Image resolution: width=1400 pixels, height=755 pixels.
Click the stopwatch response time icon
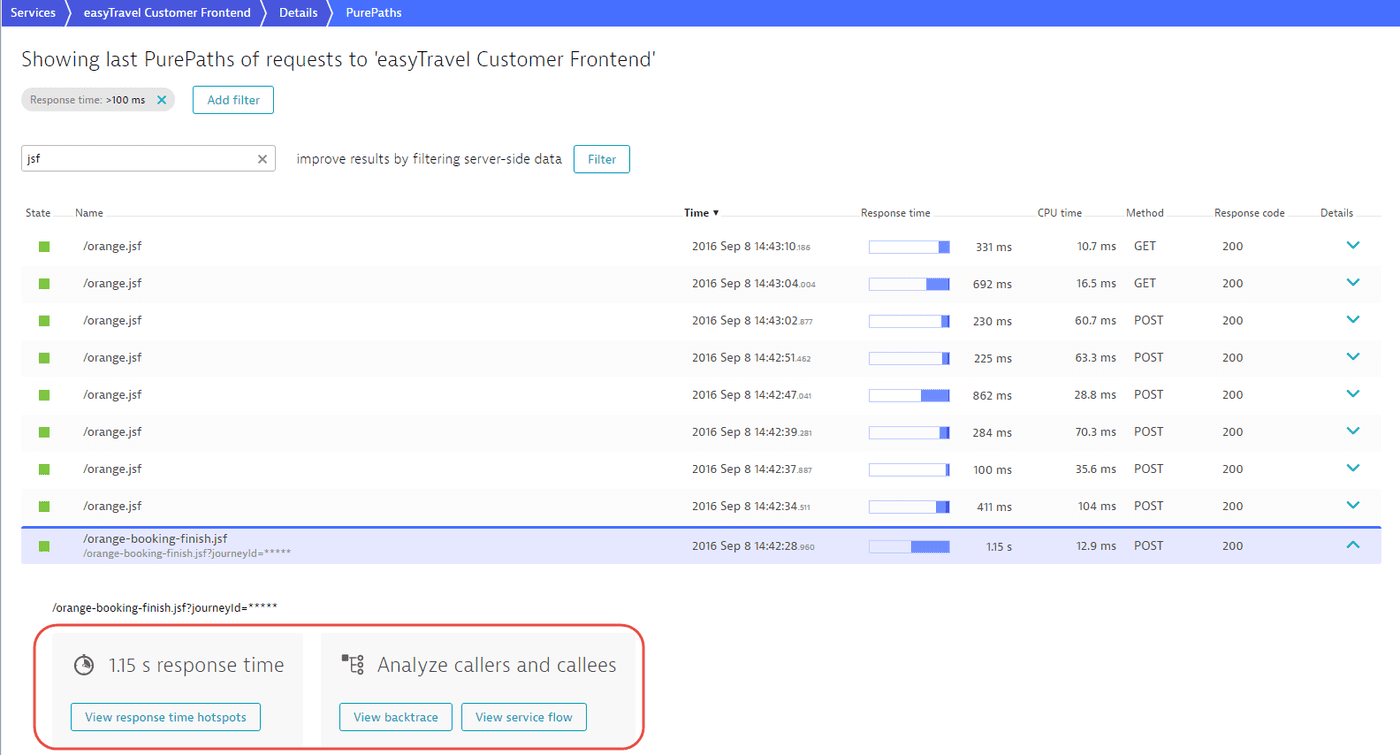pos(84,665)
